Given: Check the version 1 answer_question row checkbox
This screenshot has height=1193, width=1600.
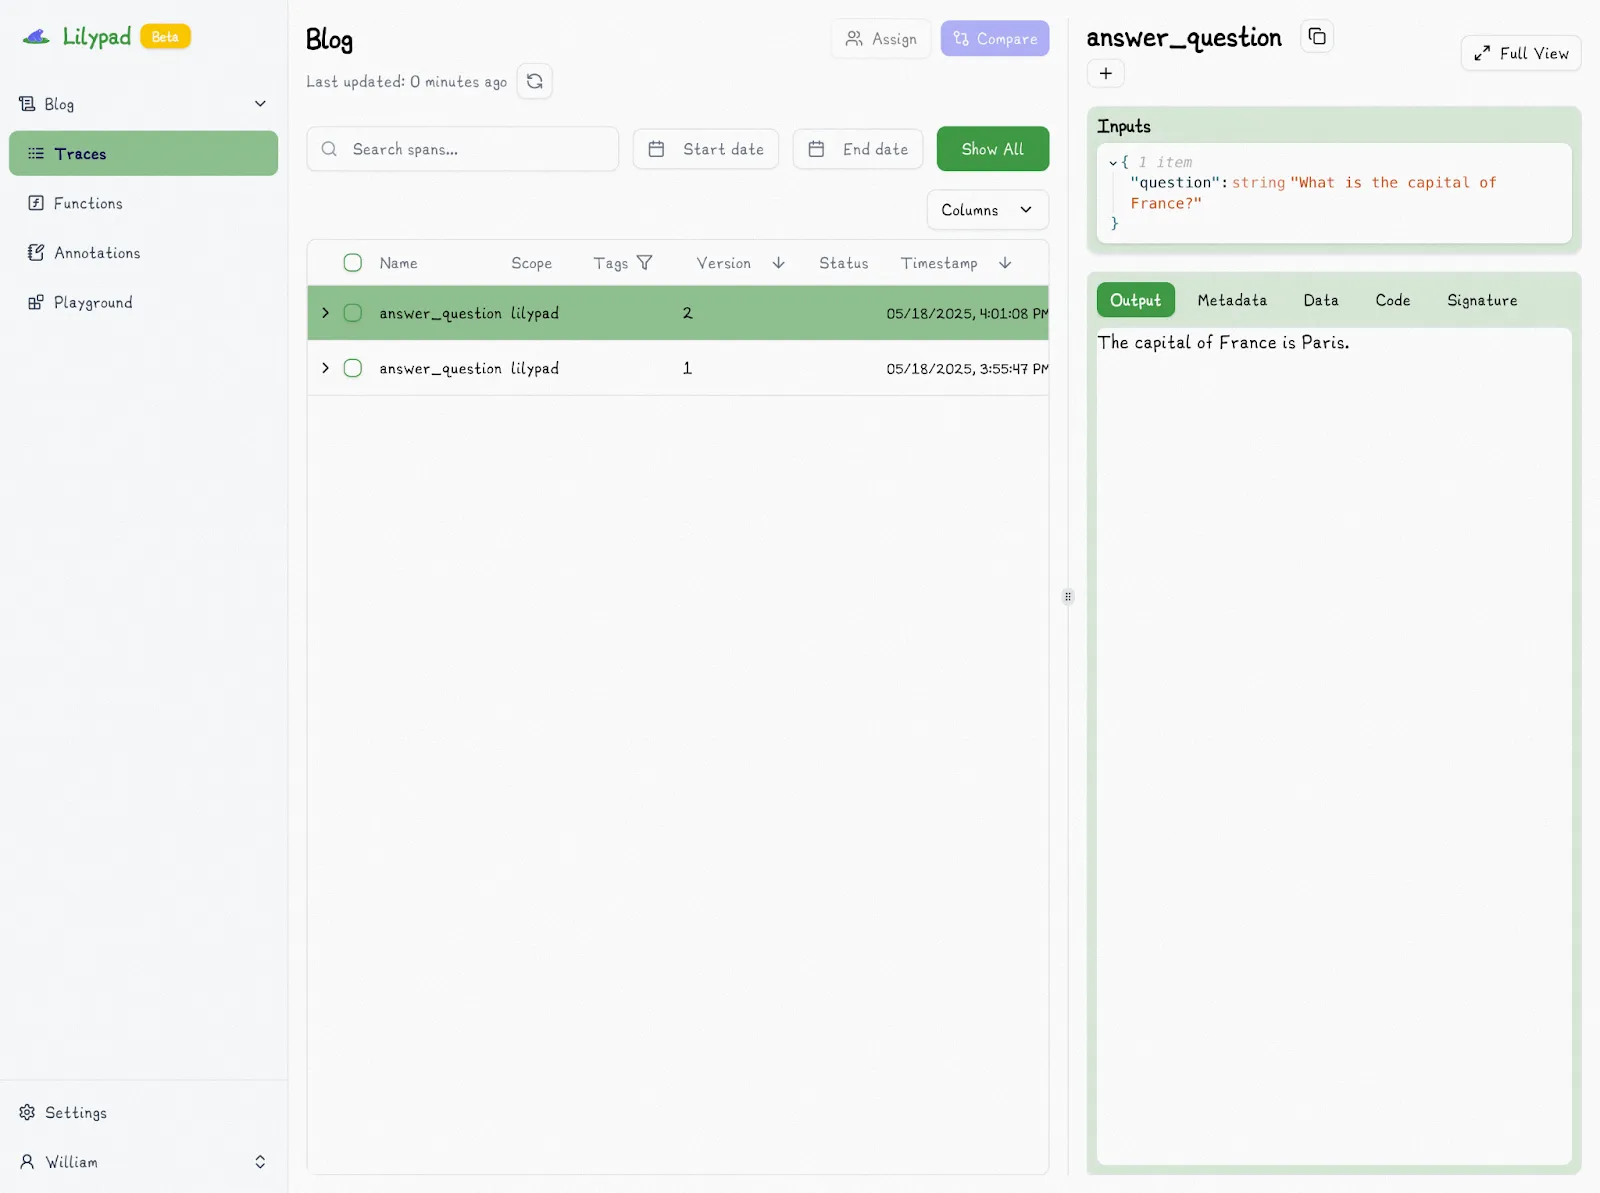Looking at the screenshot, I should [x=353, y=368].
